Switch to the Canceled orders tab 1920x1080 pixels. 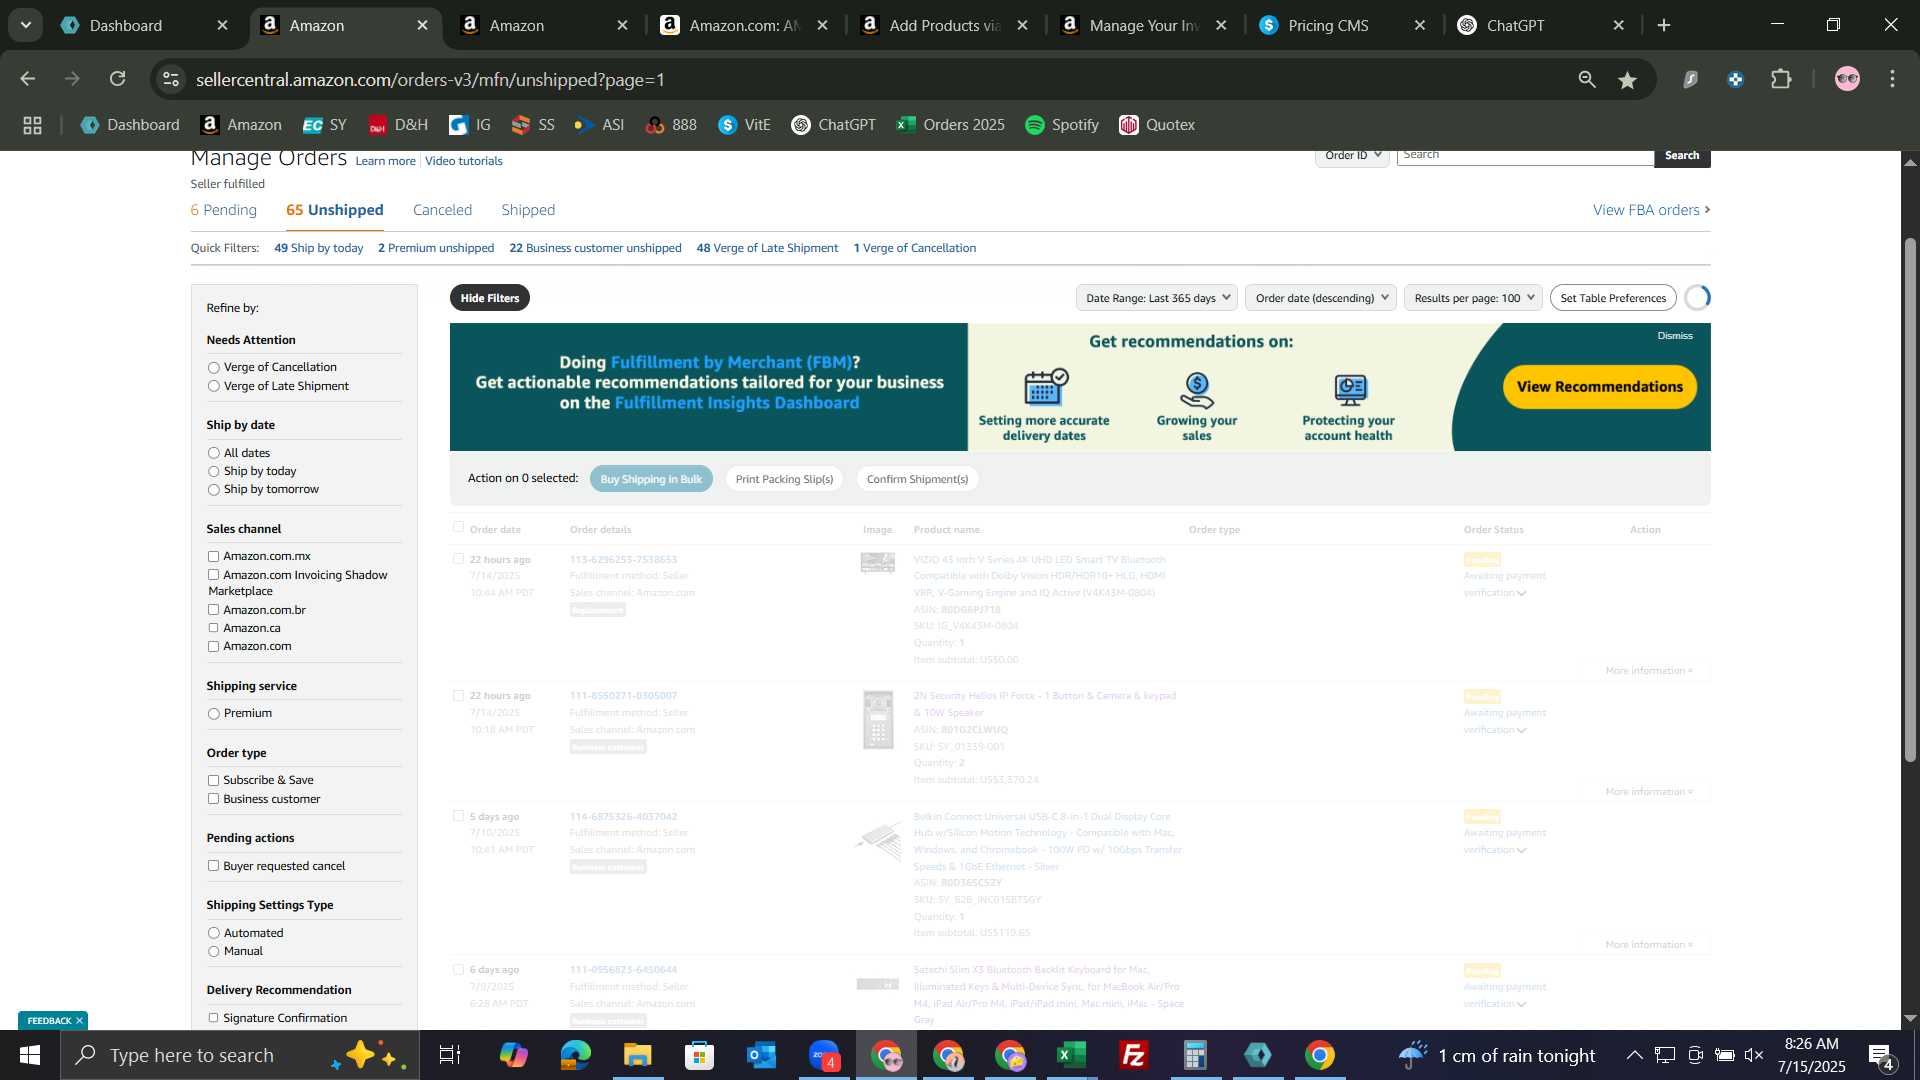(x=442, y=210)
